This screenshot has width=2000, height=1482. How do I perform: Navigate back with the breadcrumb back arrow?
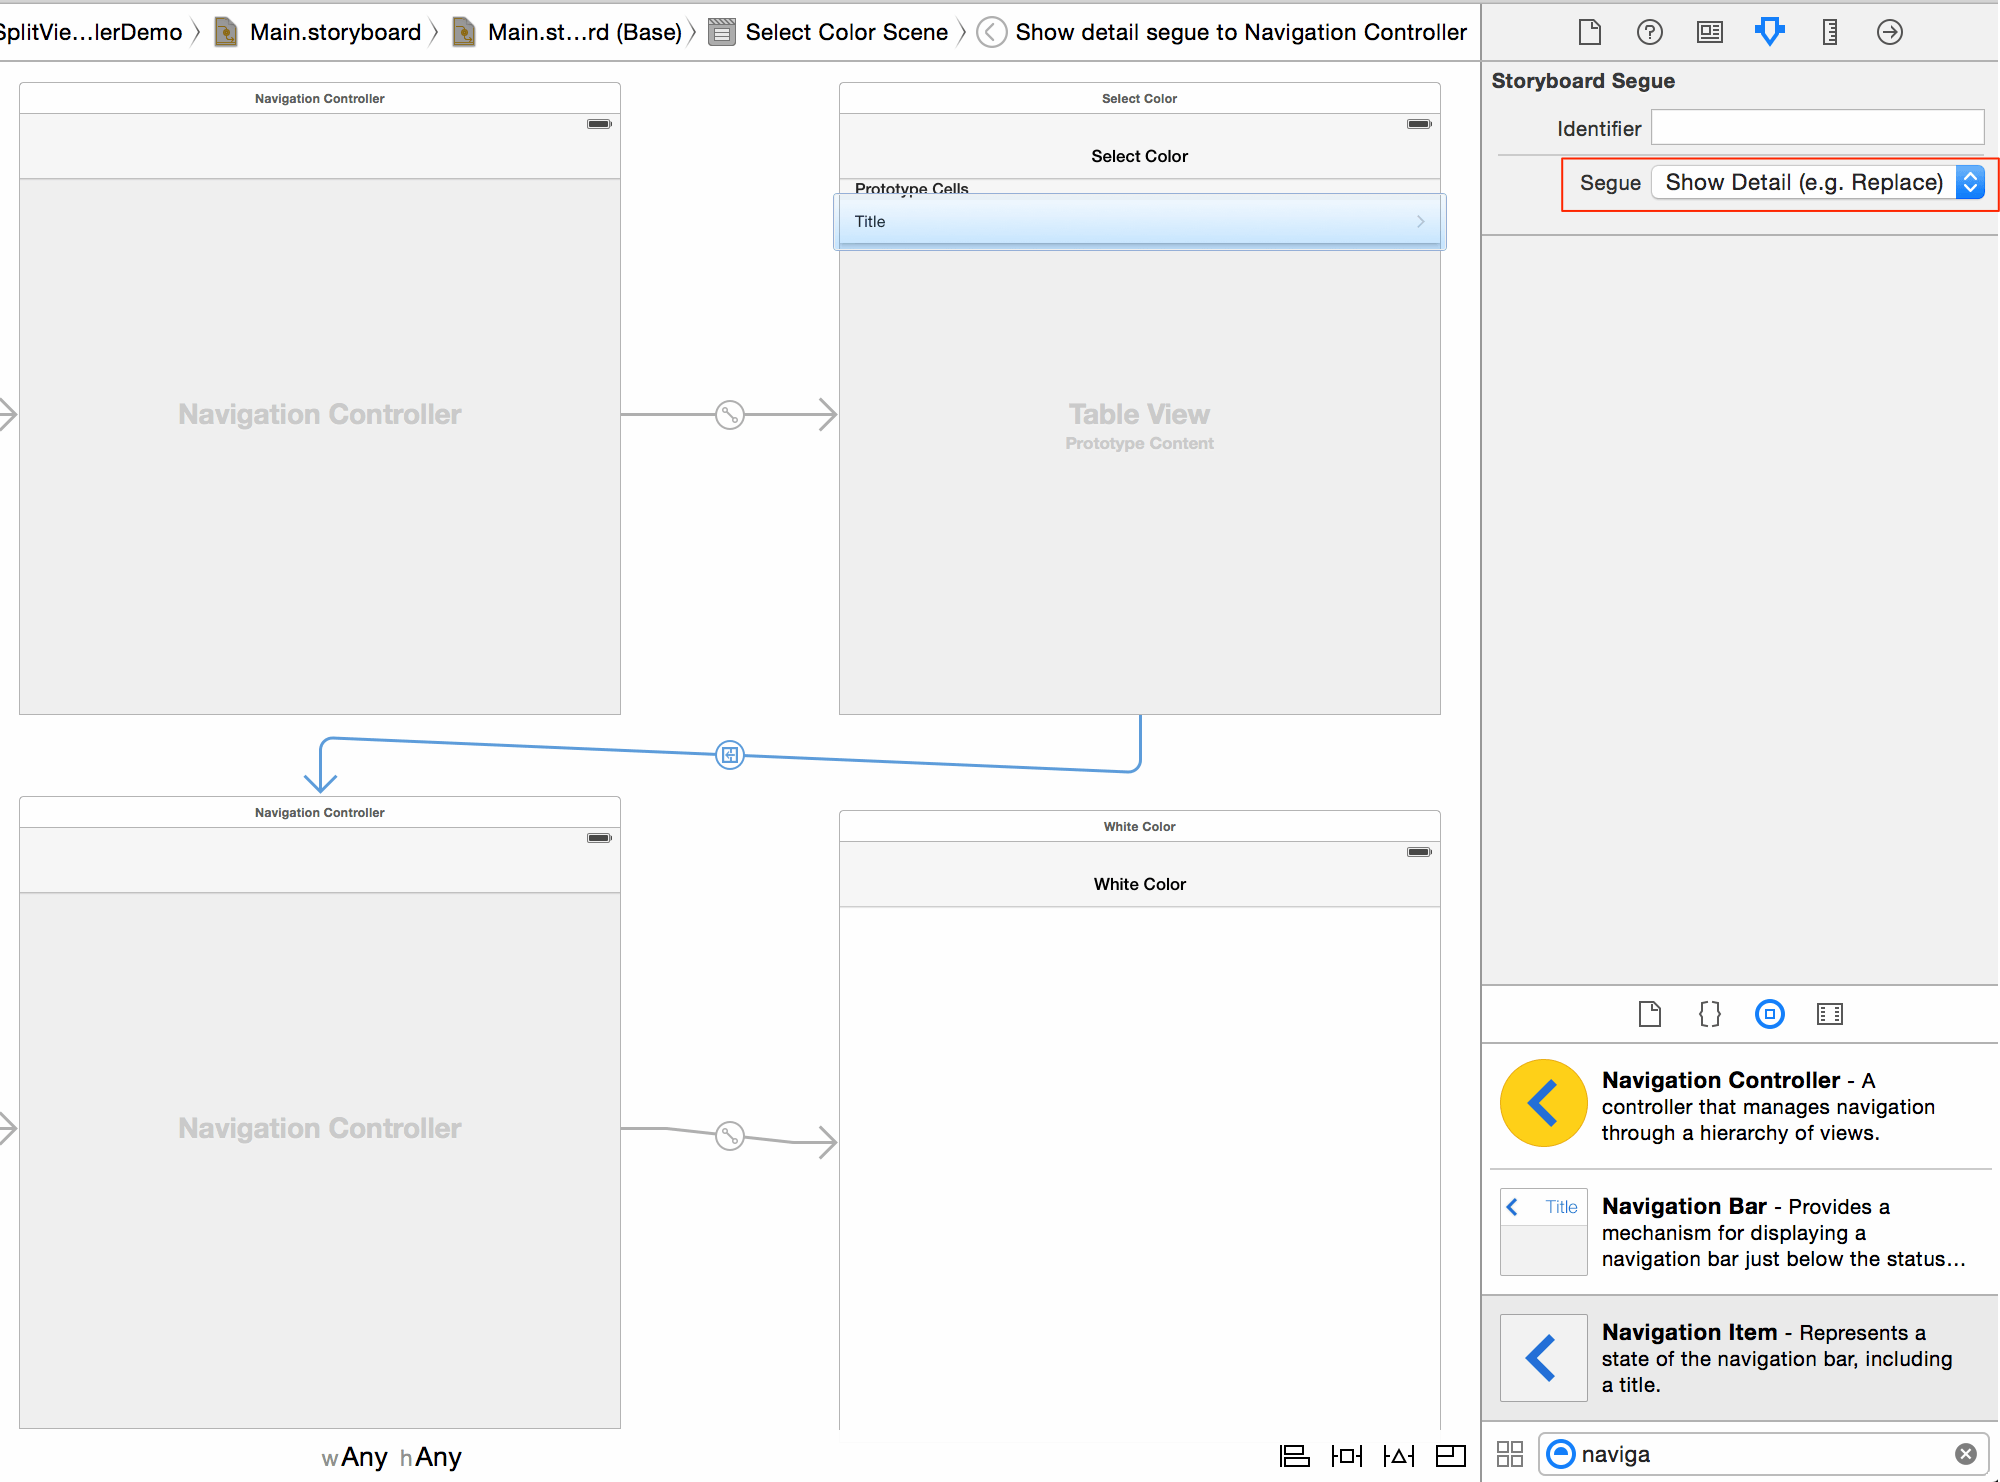click(x=991, y=31)
